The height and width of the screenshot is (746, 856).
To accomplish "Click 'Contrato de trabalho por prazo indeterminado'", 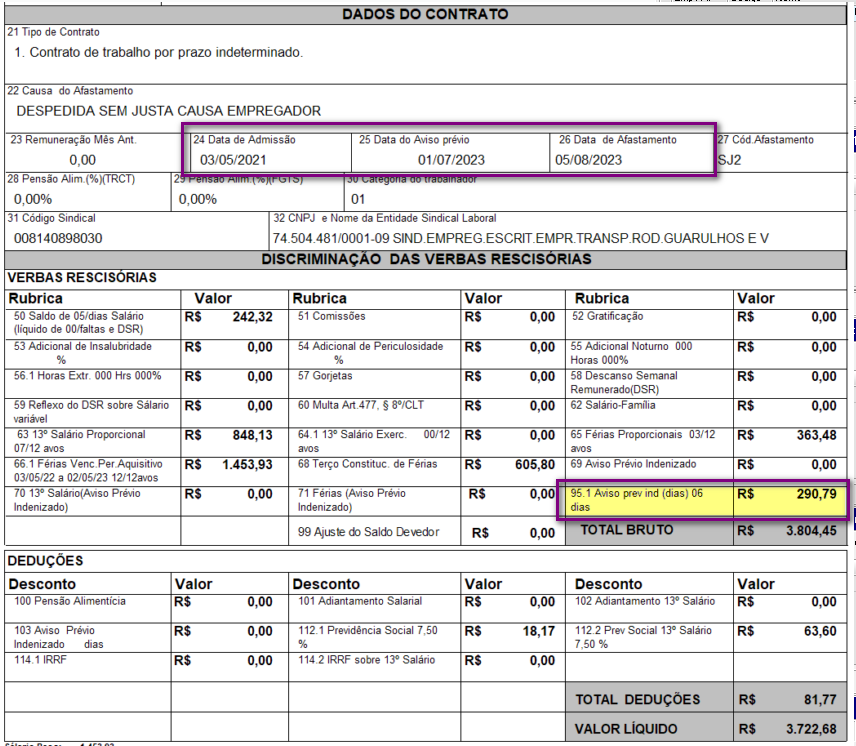I will coord(165,52).
